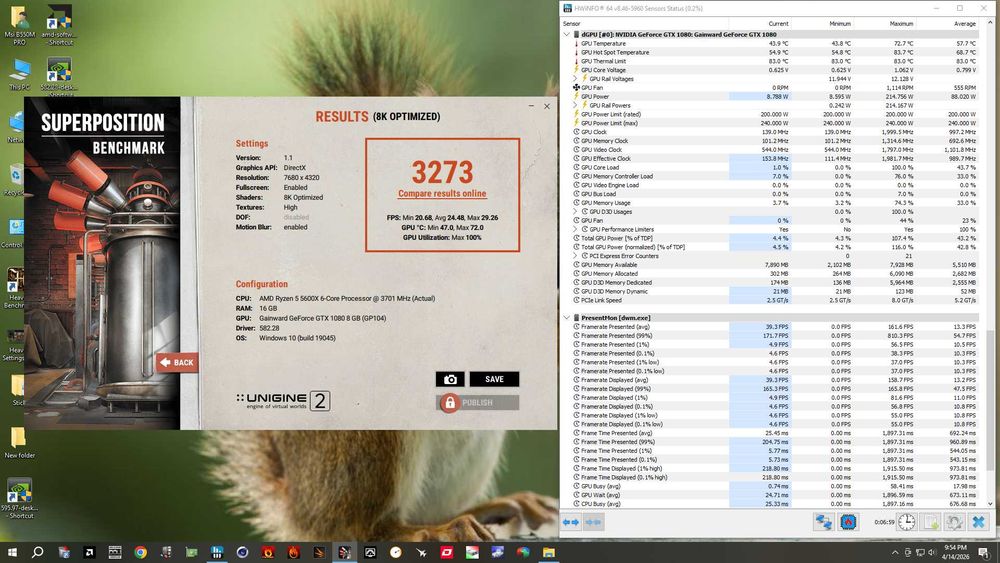
Task: Select the GPU Core Voltage row
Action: click(x=775, y=70)
